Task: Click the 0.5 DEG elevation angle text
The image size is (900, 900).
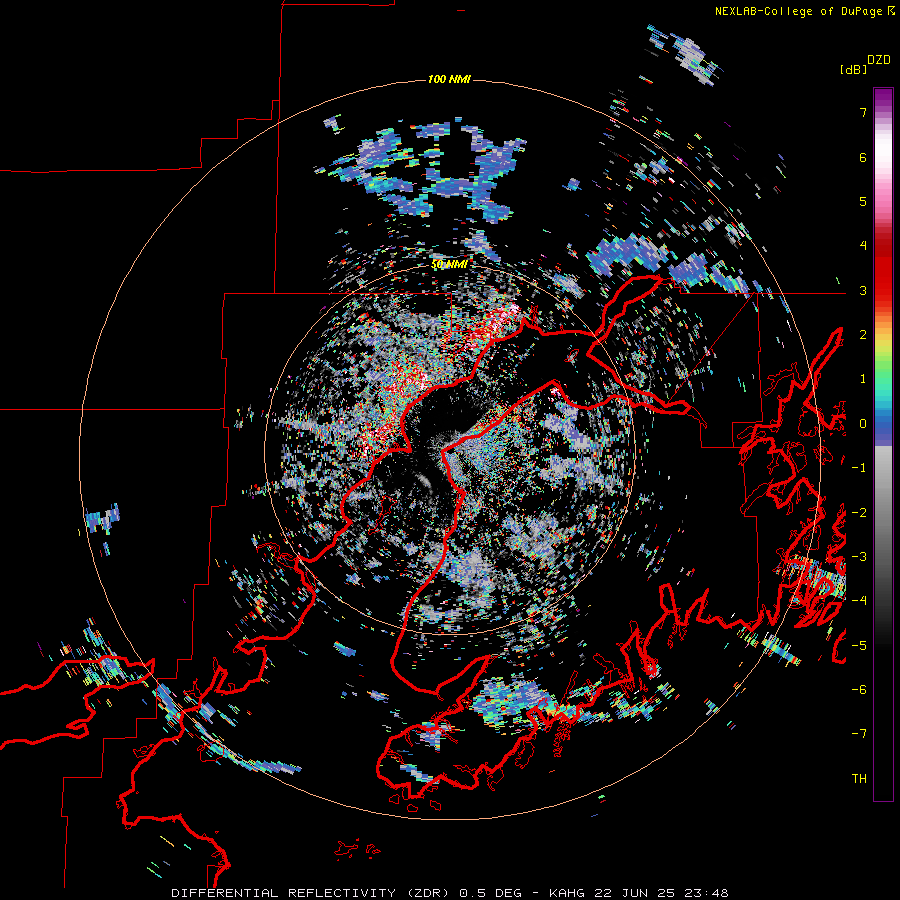Action: tap(491, 893)
